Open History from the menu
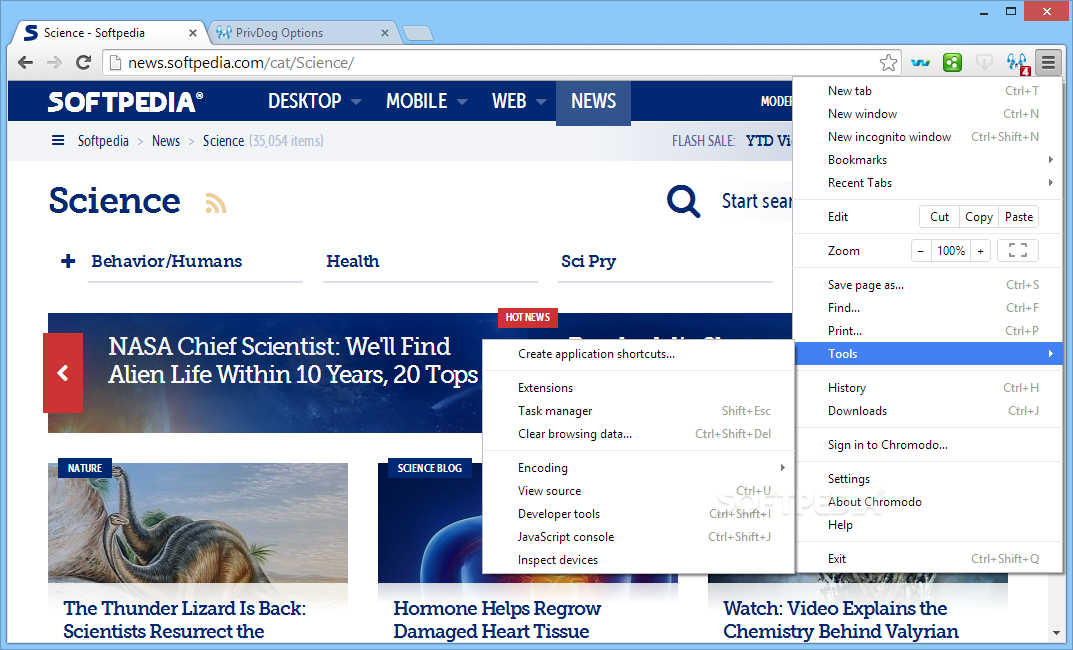The image size is (1073, 650). [x=927, y=388]
